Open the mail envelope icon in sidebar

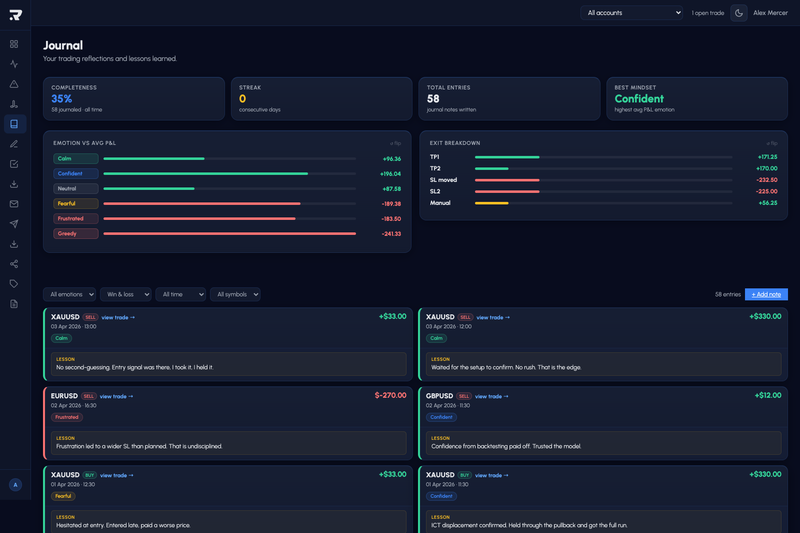point(14,204)
